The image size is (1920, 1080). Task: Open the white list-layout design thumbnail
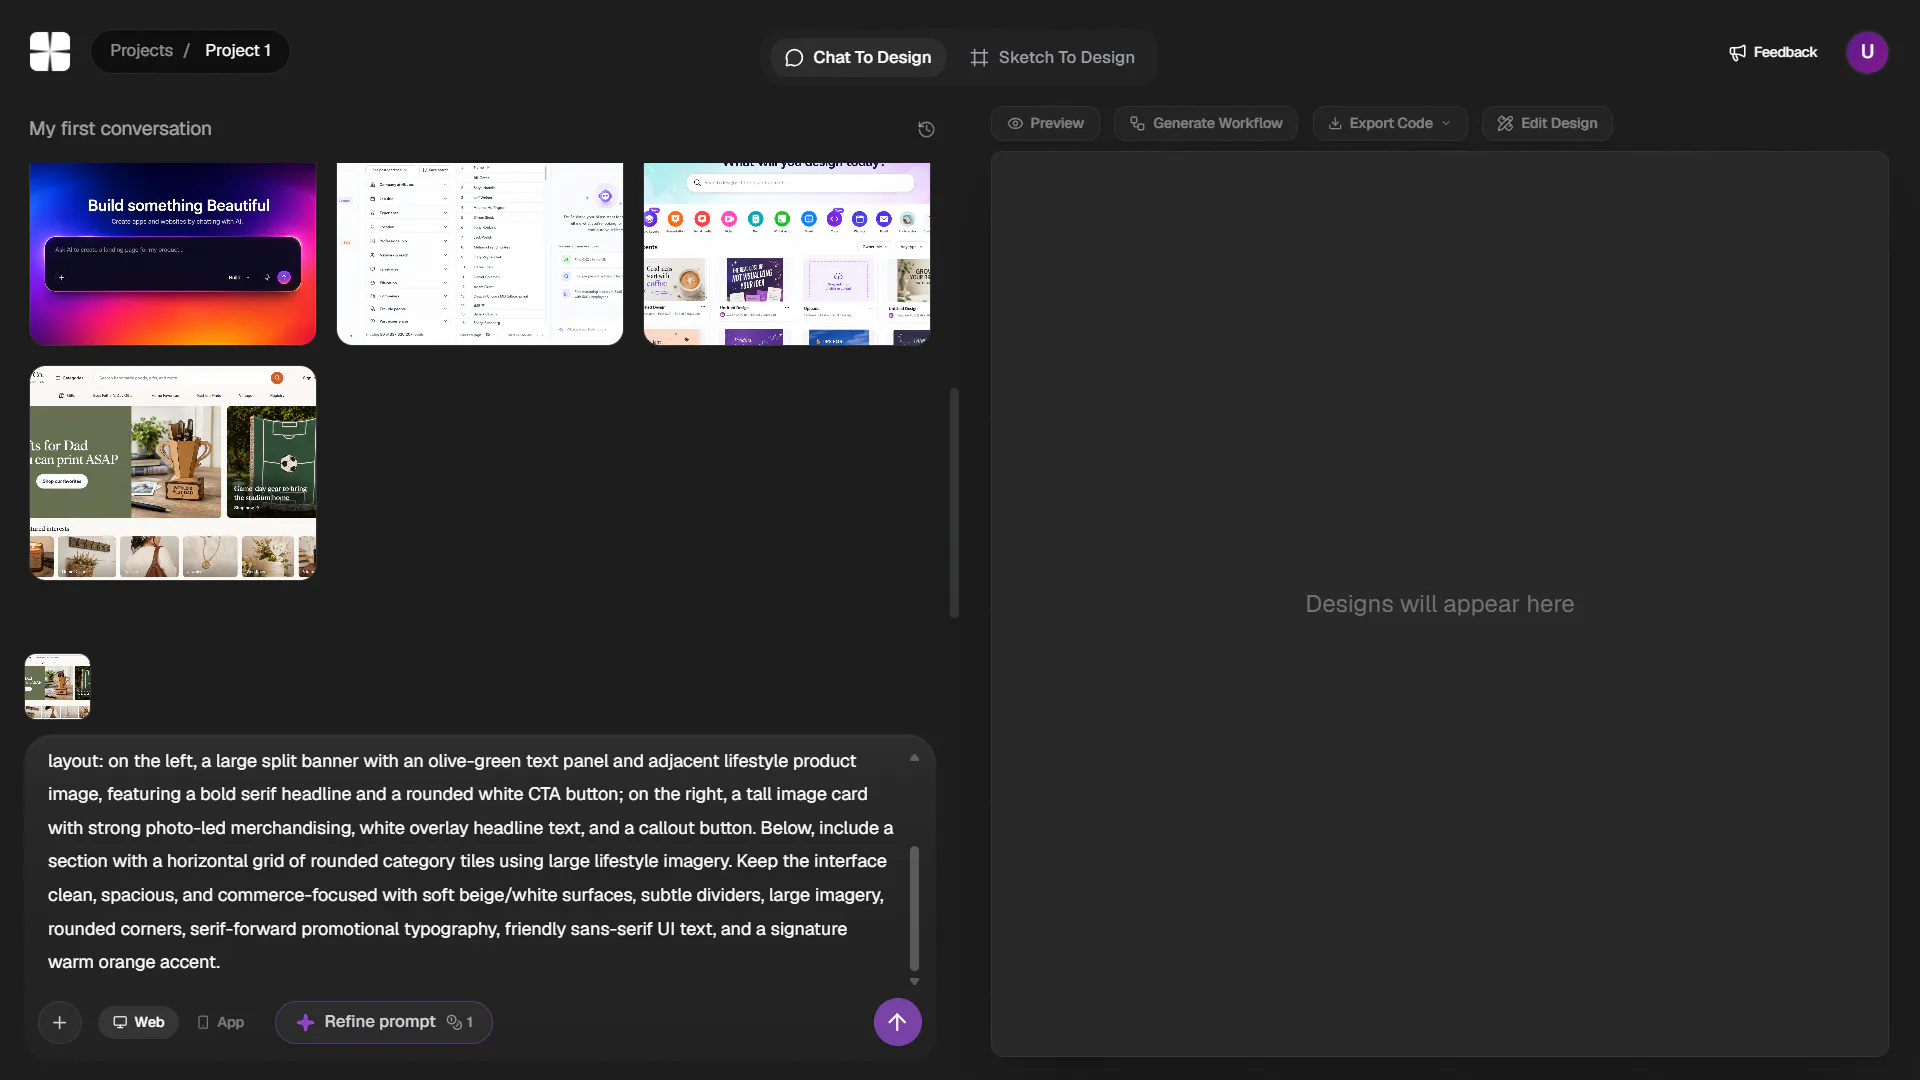[x=480, y=254]
